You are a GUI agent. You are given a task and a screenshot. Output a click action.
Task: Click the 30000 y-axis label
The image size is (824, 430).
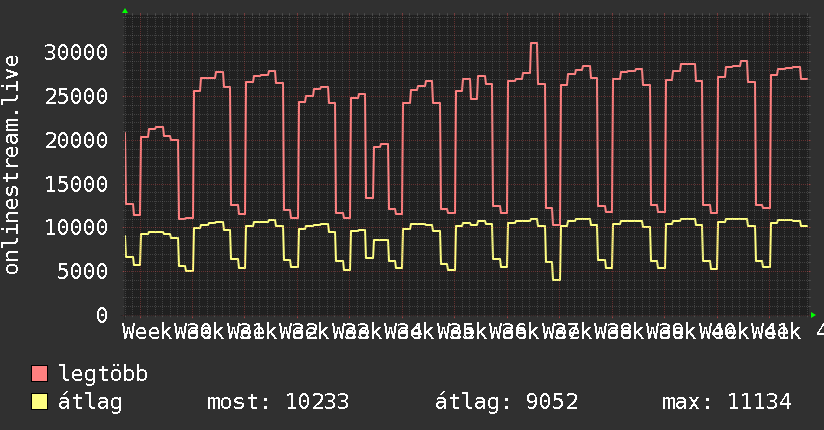pos(76,53)
